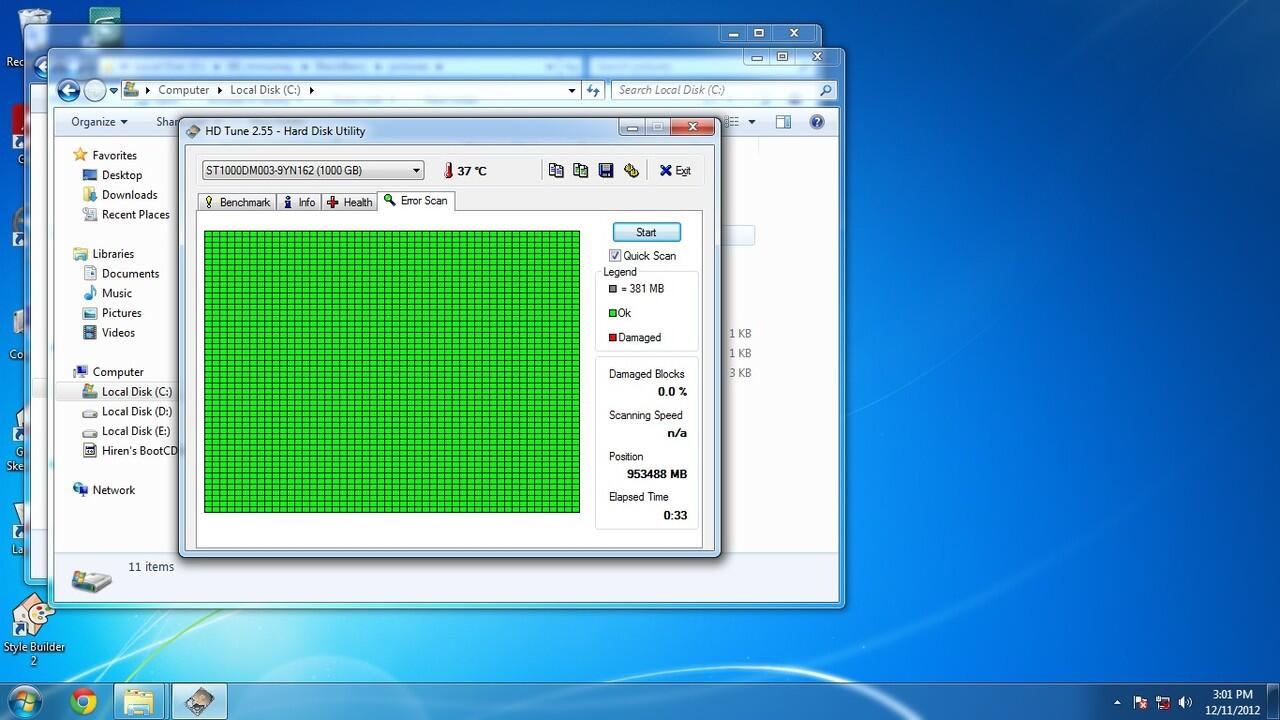Click the 0:33 elapsed time value
The width and height of the screenshot is (1280, 720).
click(x=675, y=516)
